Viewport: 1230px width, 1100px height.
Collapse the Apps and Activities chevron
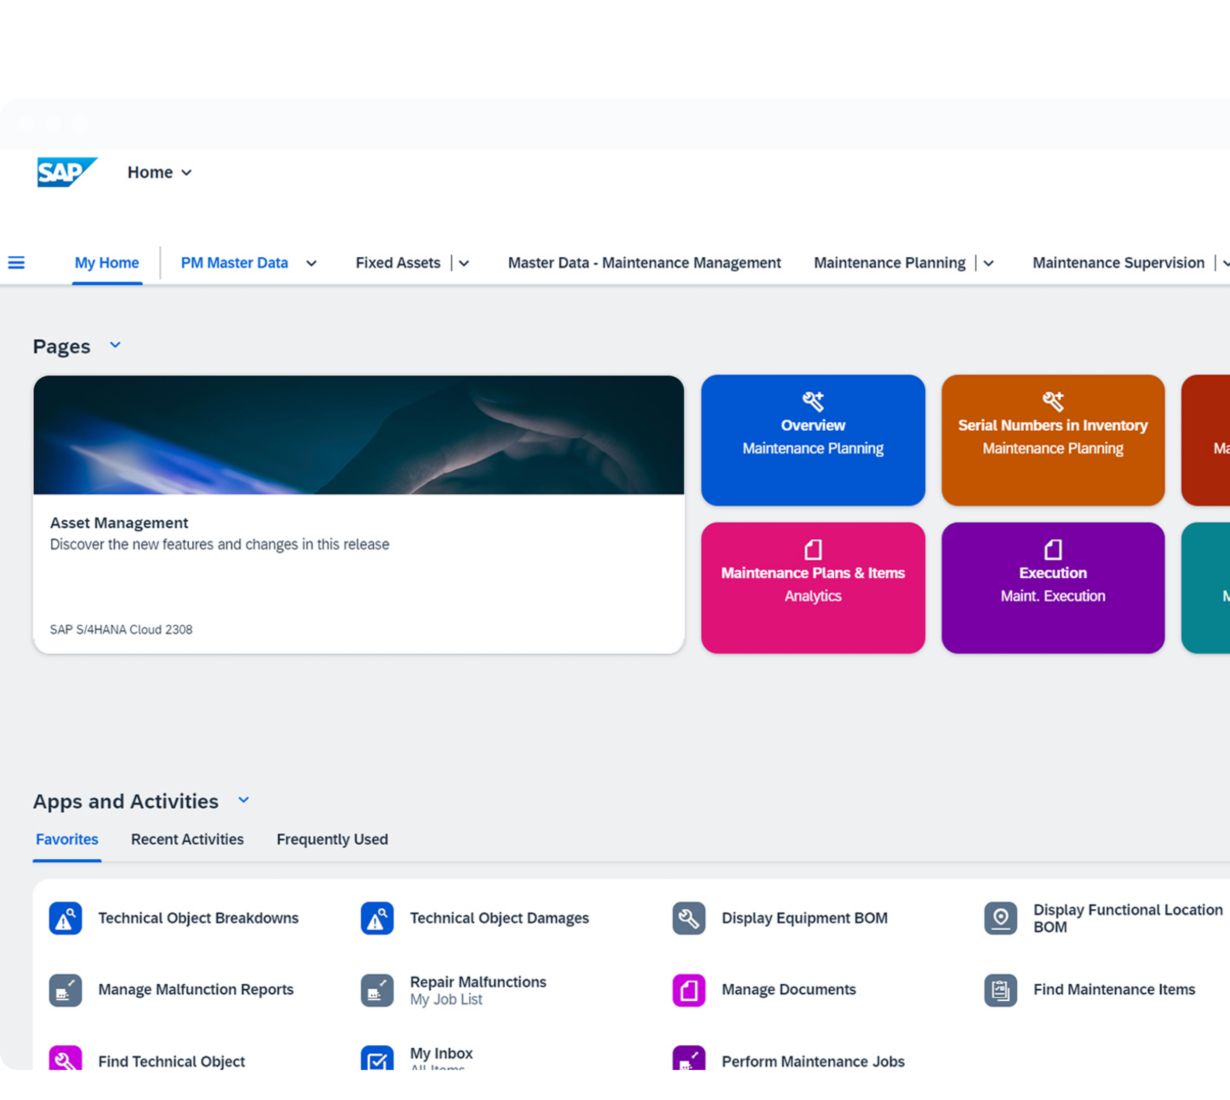pyautogui.click(x=243, y=800)
